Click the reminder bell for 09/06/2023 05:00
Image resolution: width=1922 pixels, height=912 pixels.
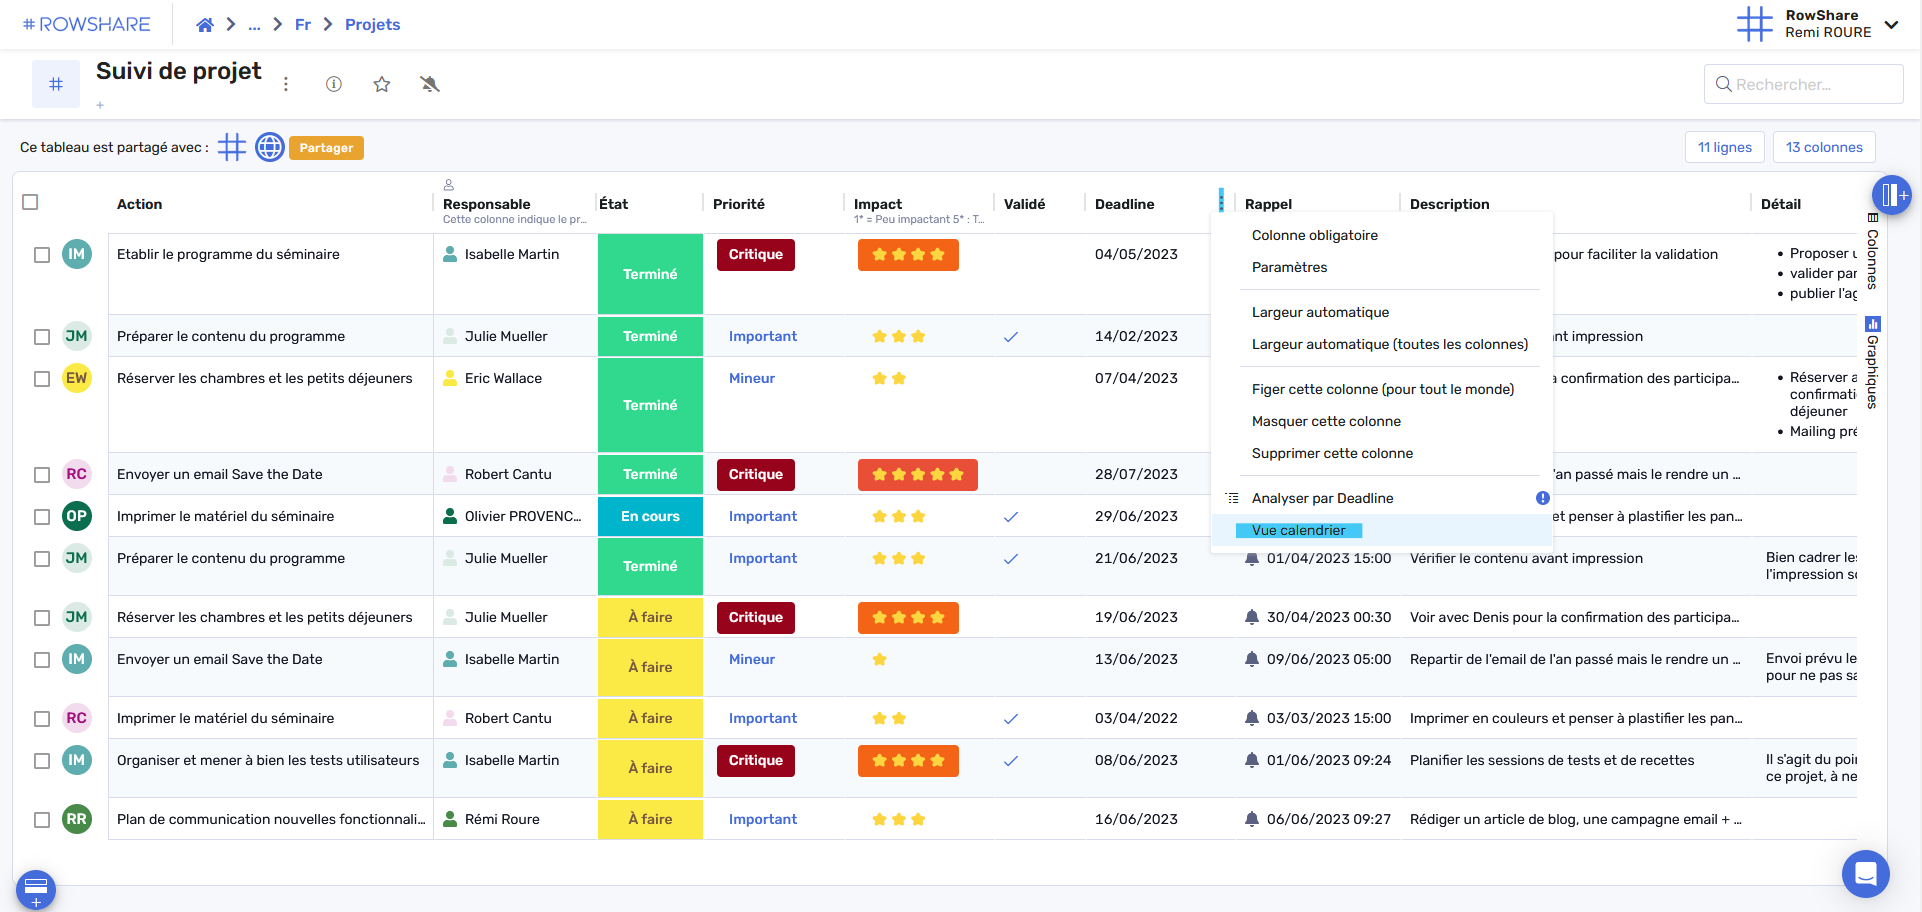pyautogui.click(x=1251, y=659)
